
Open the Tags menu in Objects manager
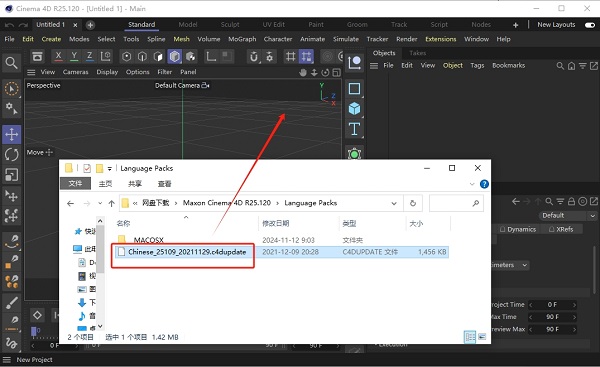[477, 65]
